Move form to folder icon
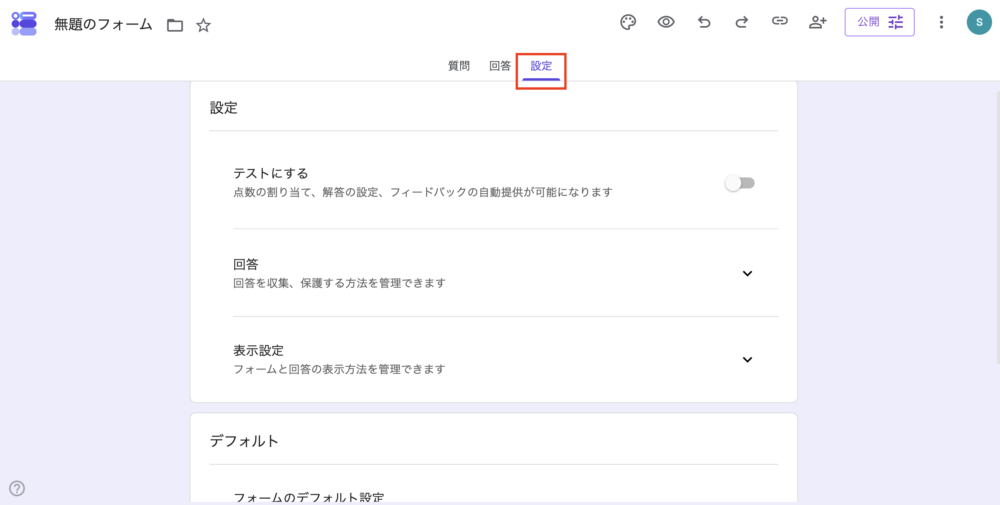The width and height of the screenshot is (1000, 505). (x=175, y=26)
